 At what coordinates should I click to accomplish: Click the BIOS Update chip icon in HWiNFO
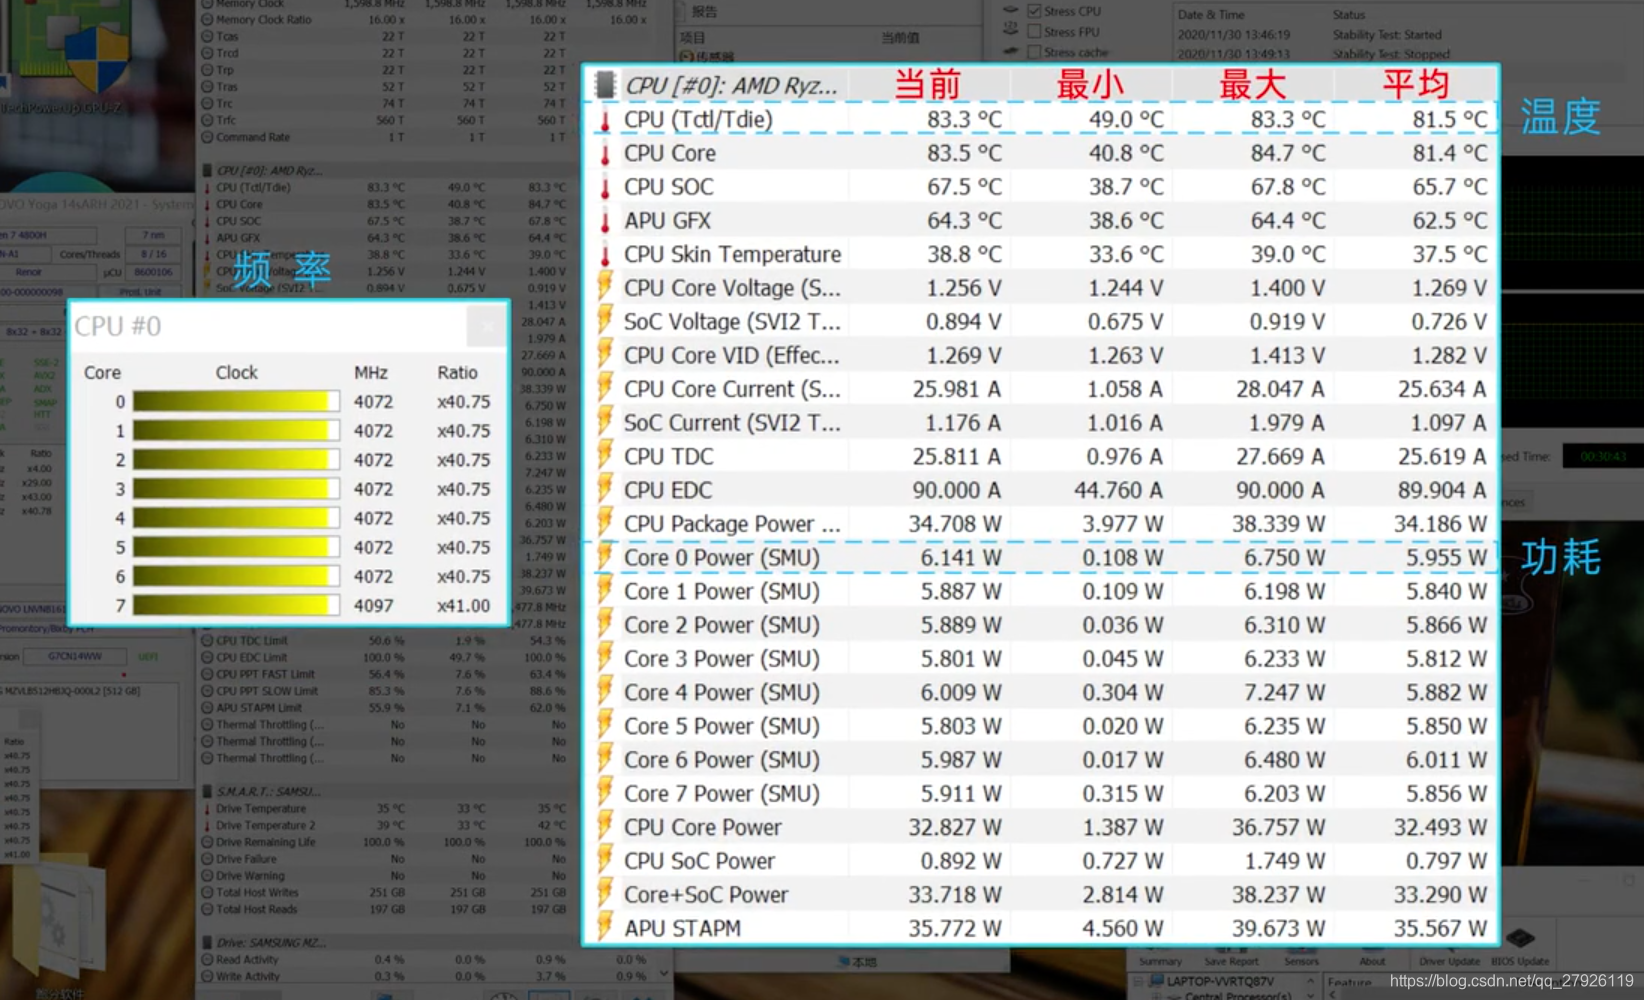(1520, 939)
